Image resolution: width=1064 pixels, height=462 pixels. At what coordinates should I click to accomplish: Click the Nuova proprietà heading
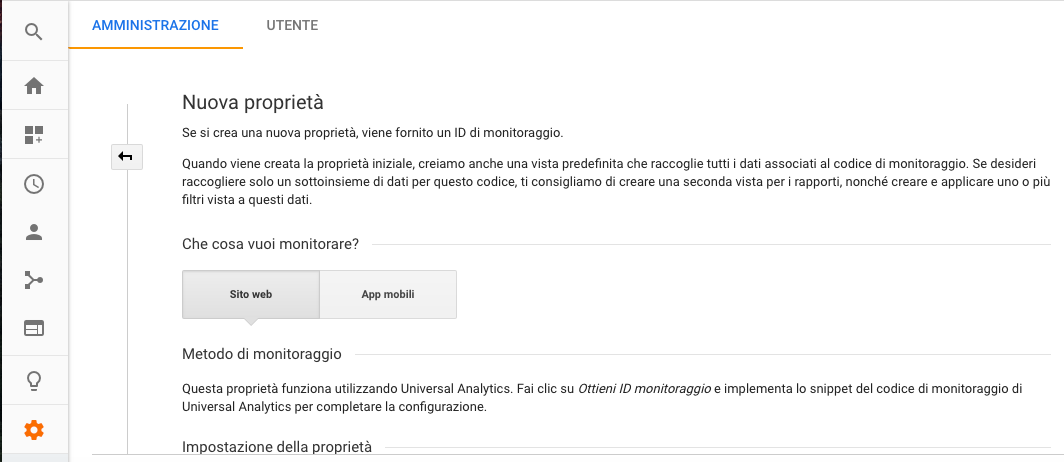point(253,102)
